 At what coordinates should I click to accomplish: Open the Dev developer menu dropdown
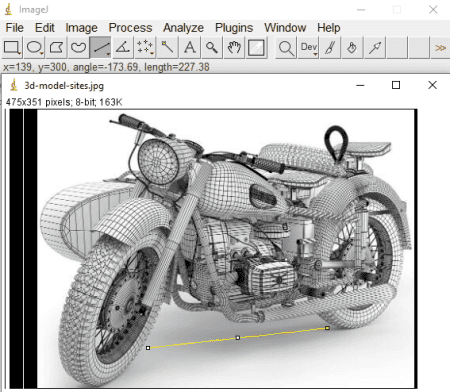[x=309, y=48]
